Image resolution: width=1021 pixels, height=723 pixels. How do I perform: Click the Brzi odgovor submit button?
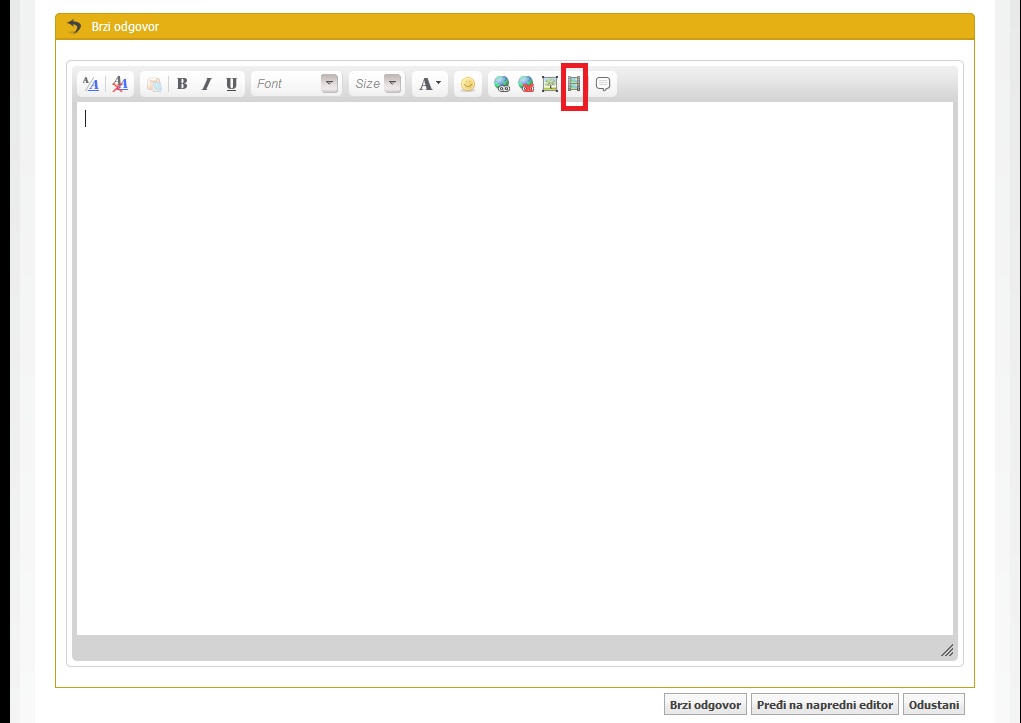coord(705,705)
